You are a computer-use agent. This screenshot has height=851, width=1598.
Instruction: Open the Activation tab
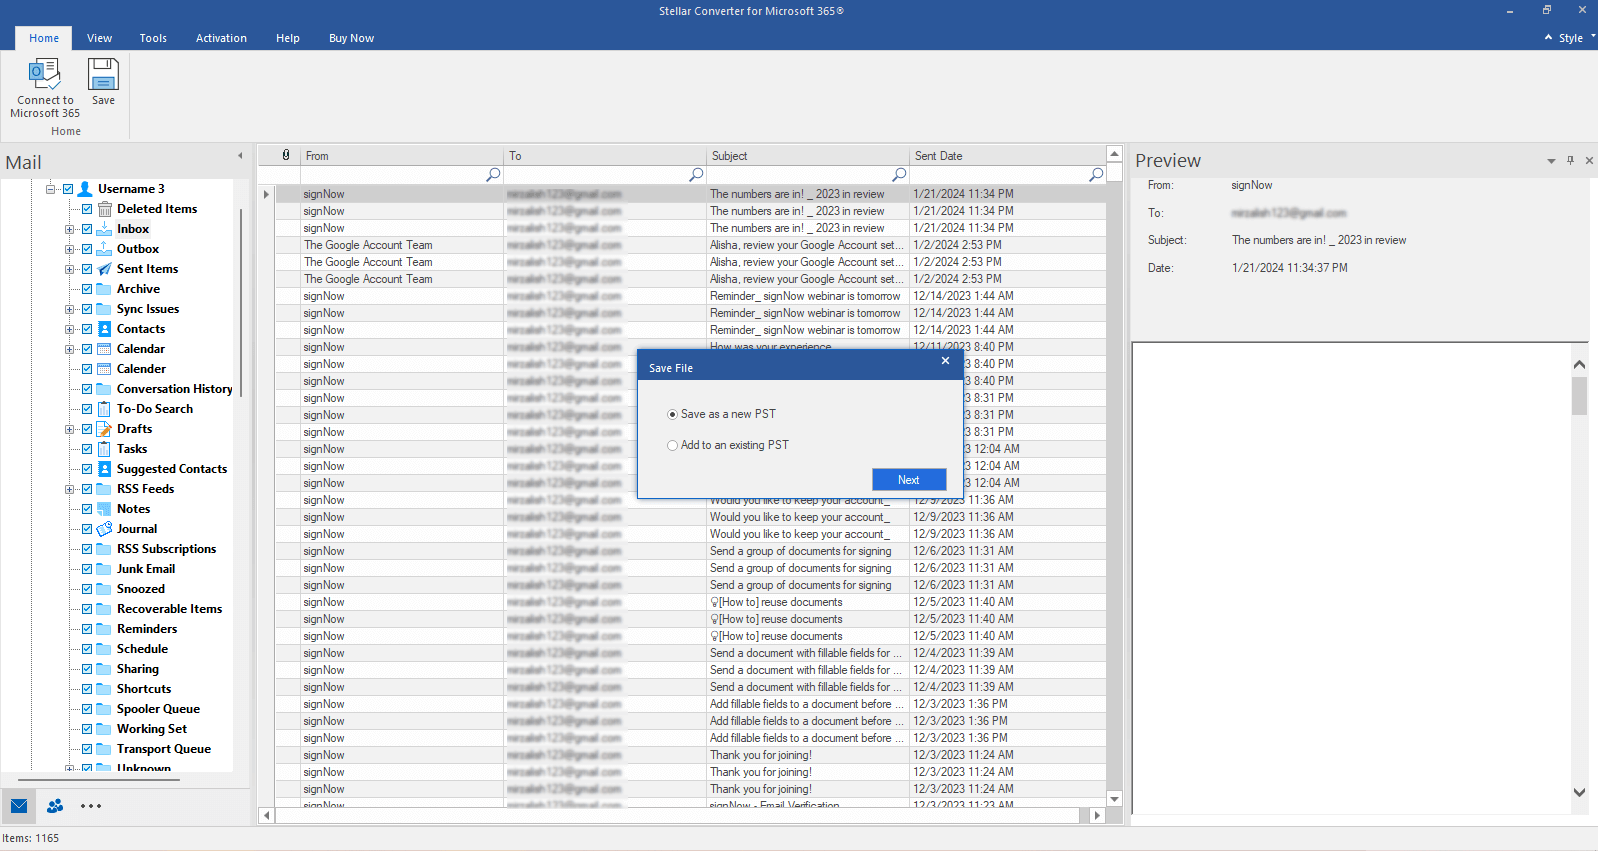pos(221,38)
